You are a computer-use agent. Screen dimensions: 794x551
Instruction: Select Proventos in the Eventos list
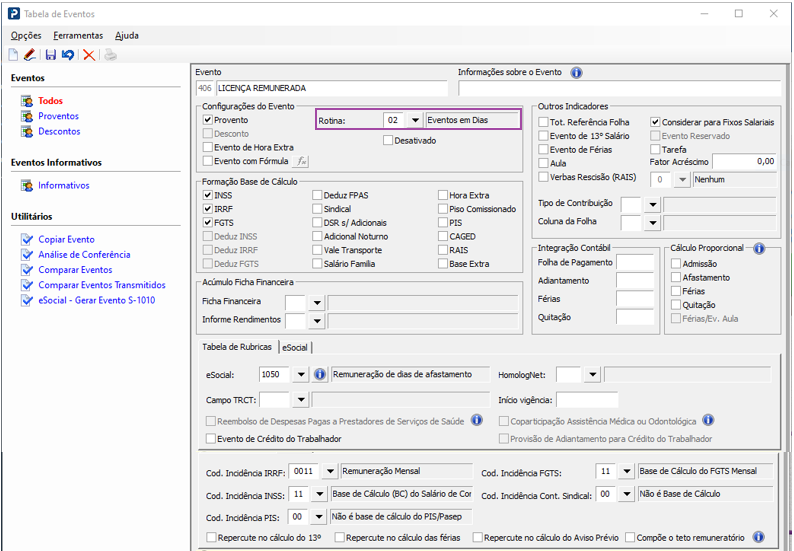point(58,116)
